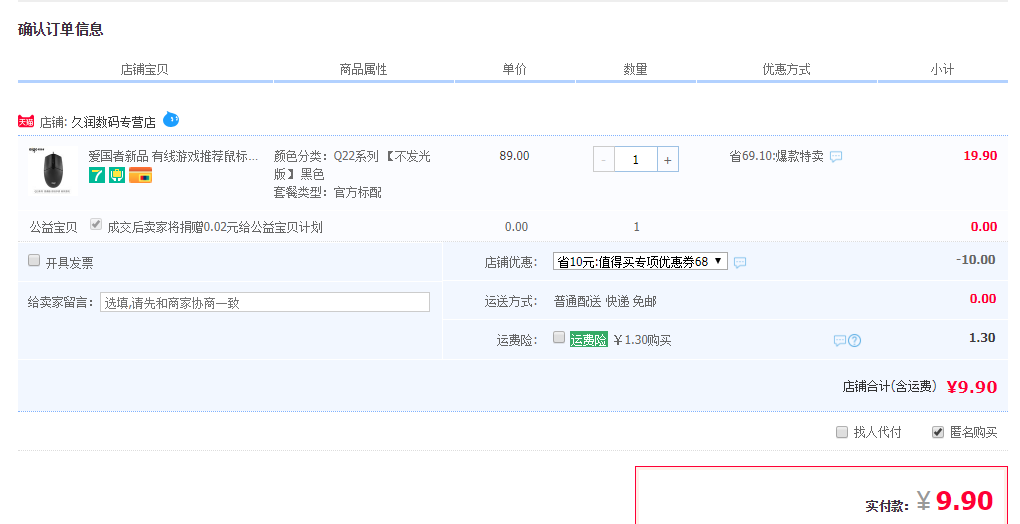Click the orange credit card badge
The width and height of the screenshot is (1020, 524).
pos(140,175)
